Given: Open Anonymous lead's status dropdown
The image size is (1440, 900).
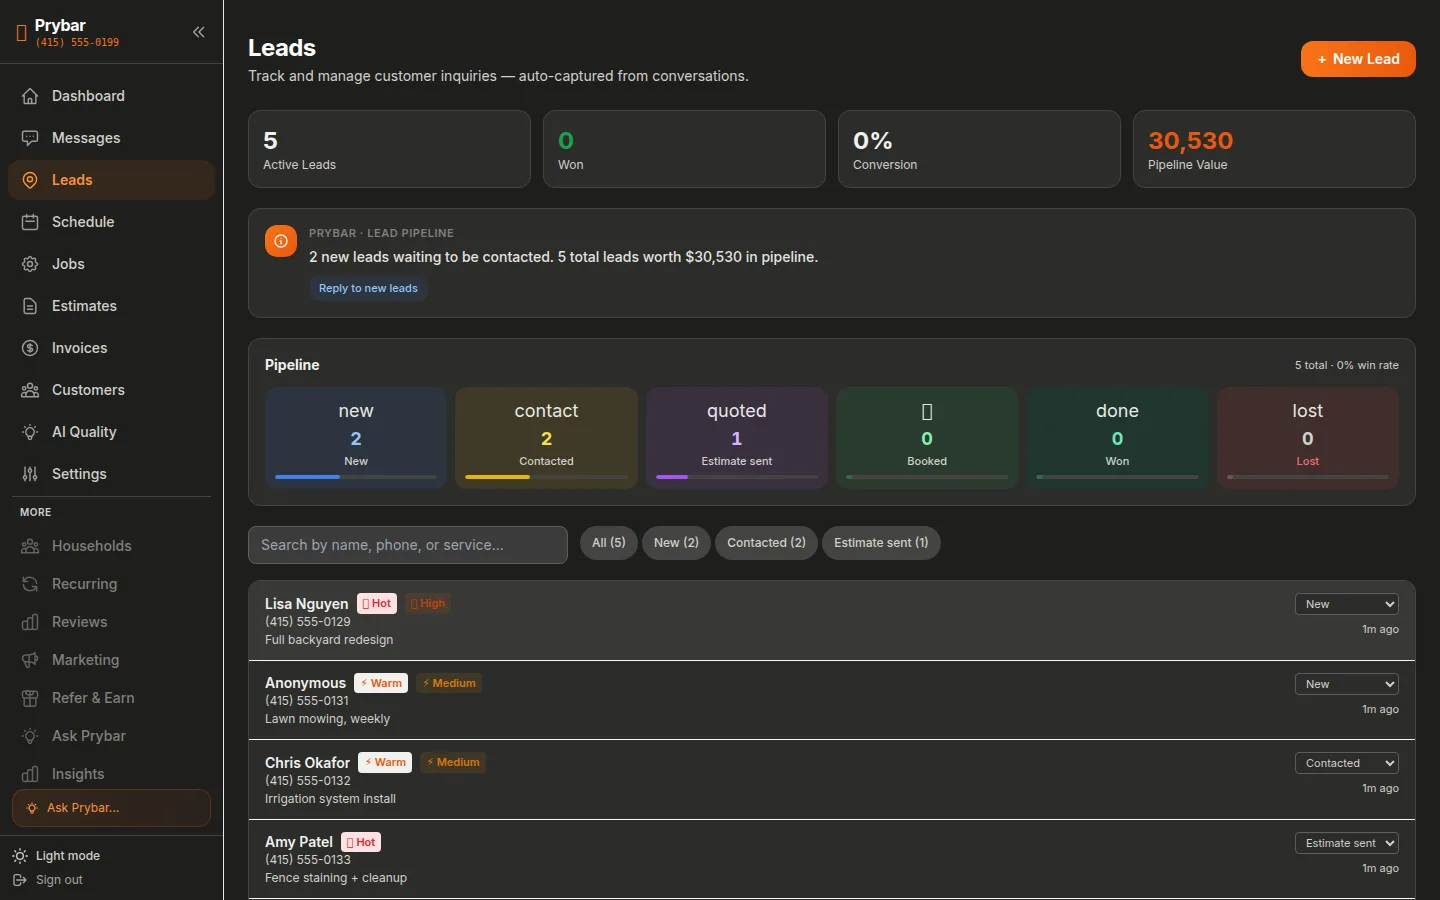Looking at the screenshot, I should pyautogui.click(x=1346, y=684).
